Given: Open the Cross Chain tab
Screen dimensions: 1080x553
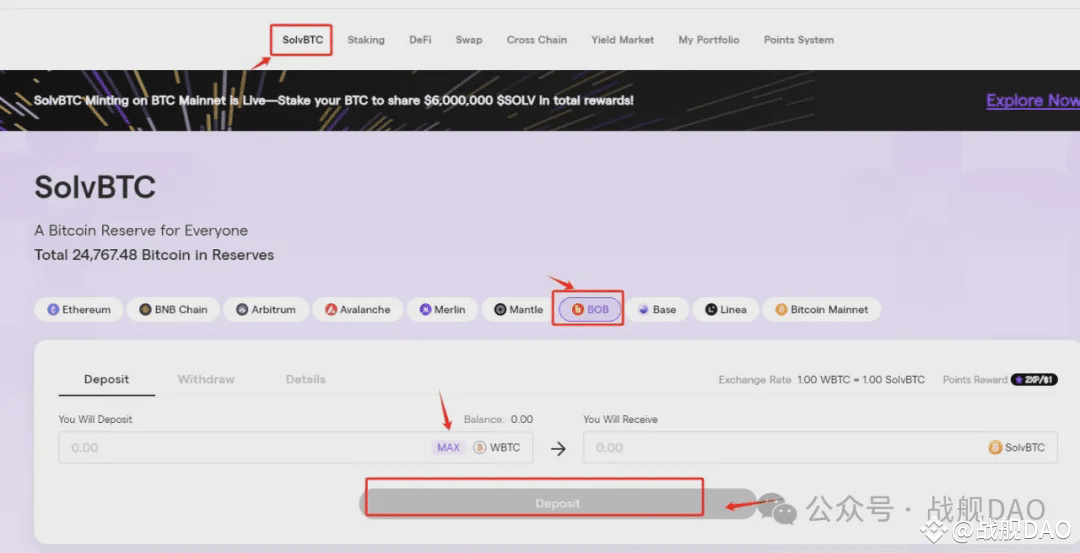Looking at the screenshot, I should coord(537,40).
